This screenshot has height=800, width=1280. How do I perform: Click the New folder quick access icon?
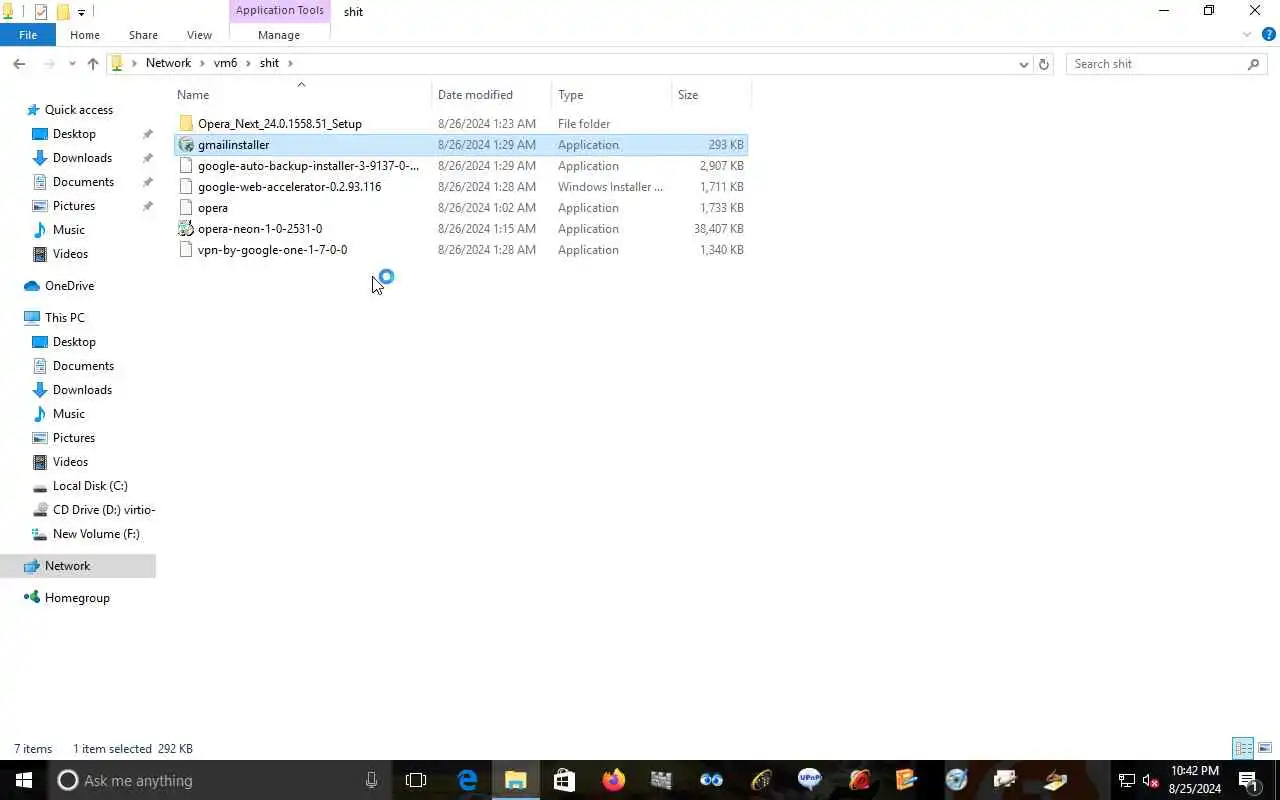coord(62,12)
